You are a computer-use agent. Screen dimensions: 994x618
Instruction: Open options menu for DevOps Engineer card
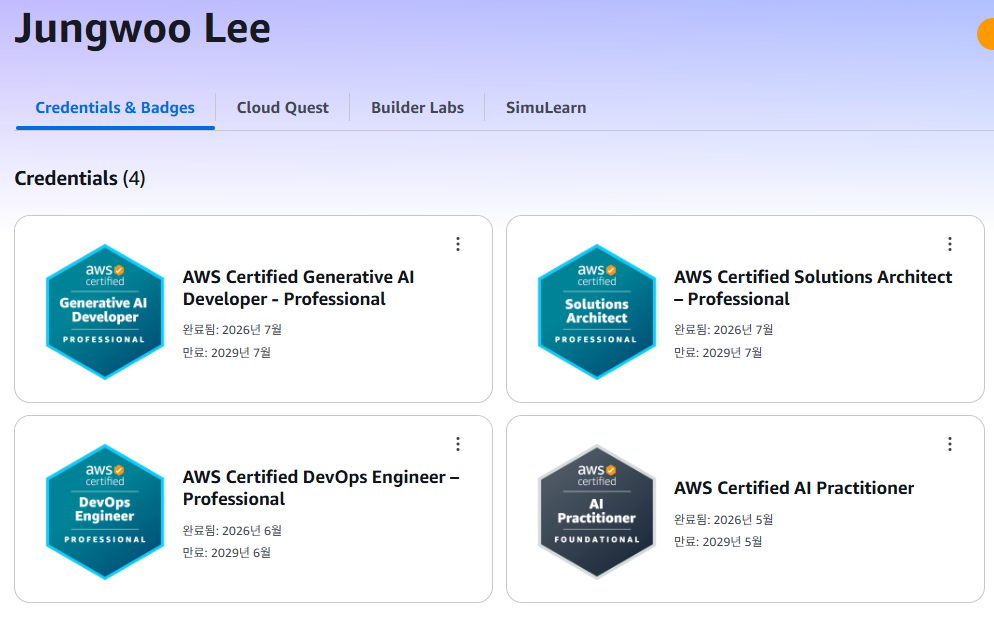click(458, 444)
